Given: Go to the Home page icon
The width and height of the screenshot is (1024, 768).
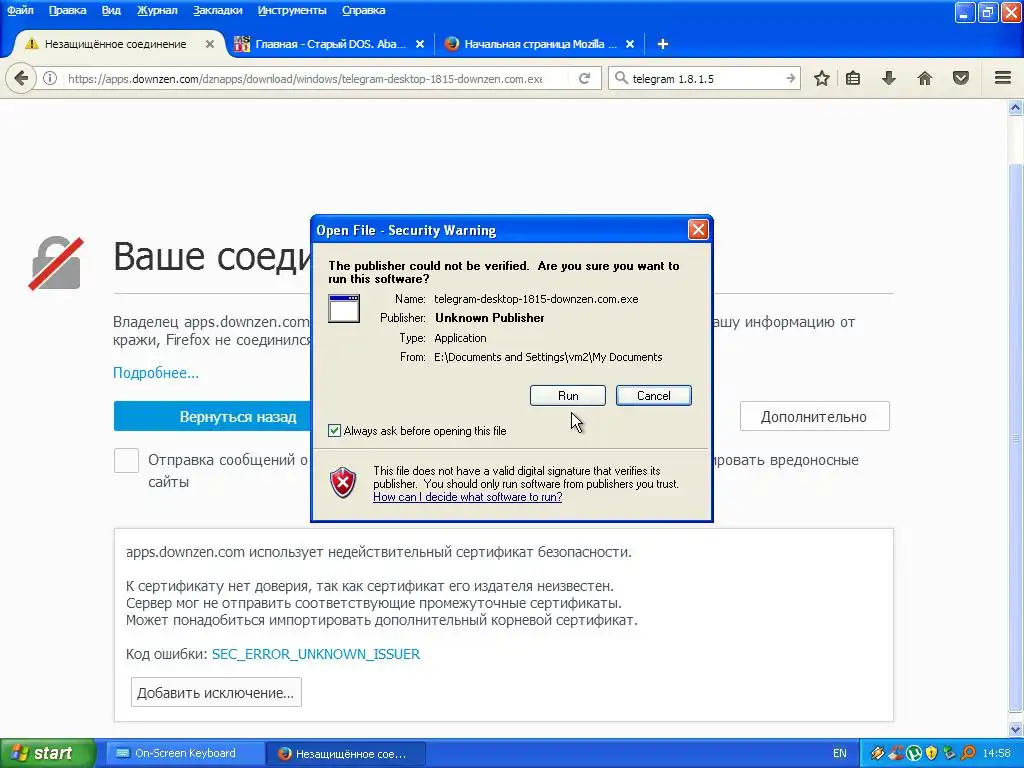Looking at the screenshot, I should 924,78.
